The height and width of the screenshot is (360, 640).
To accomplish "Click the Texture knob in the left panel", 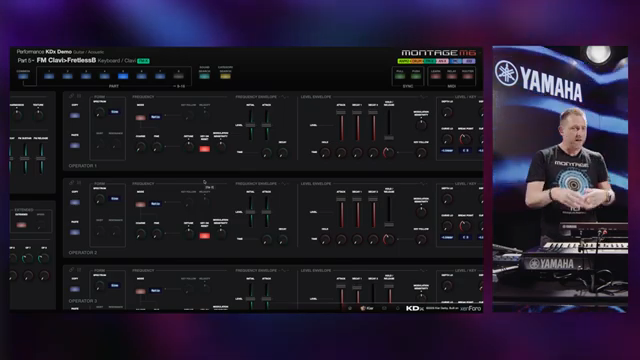I will (x=38, y=116).
